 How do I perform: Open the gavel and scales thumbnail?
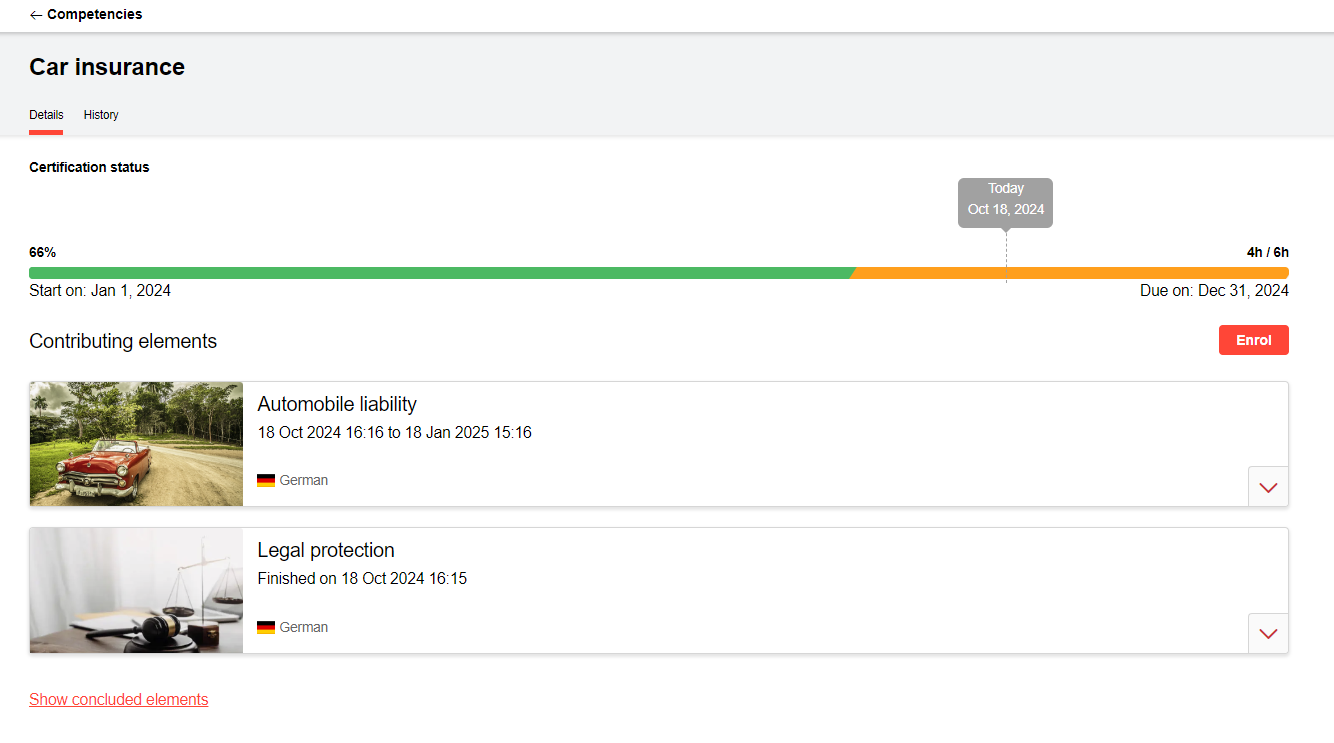click(136, 591)
